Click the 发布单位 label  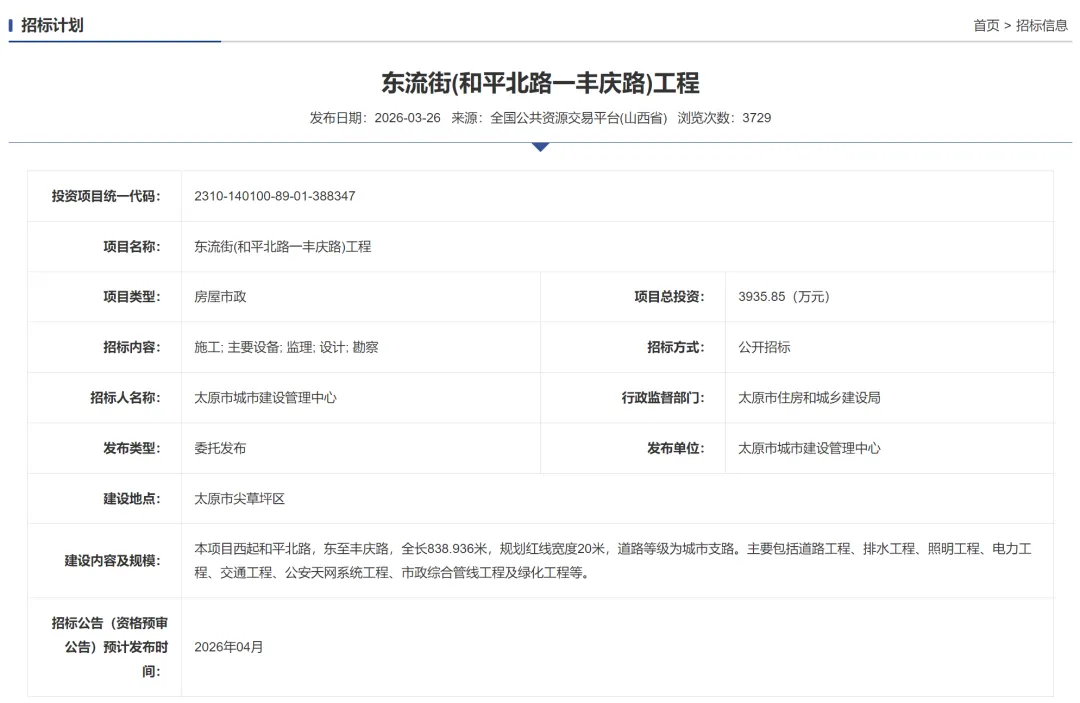click(676, 448)
